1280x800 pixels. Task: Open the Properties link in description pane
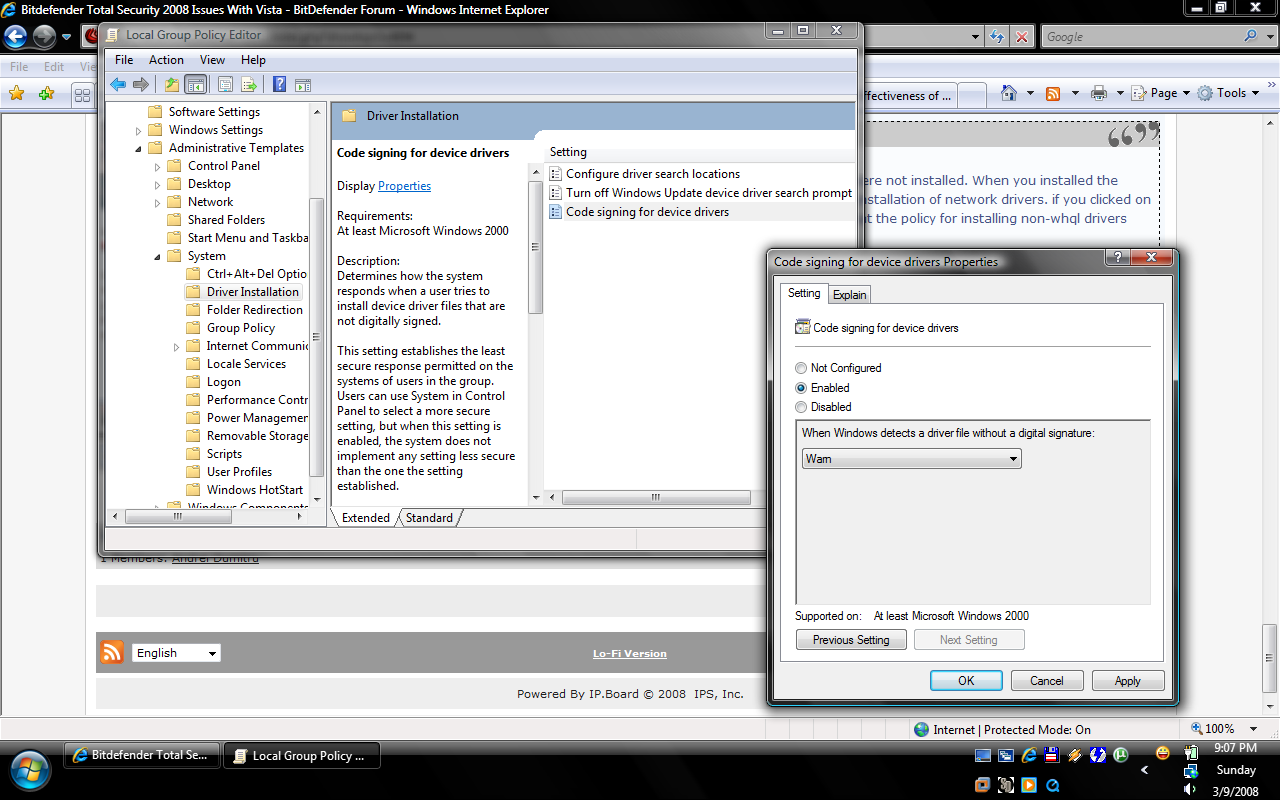(404, 186)
